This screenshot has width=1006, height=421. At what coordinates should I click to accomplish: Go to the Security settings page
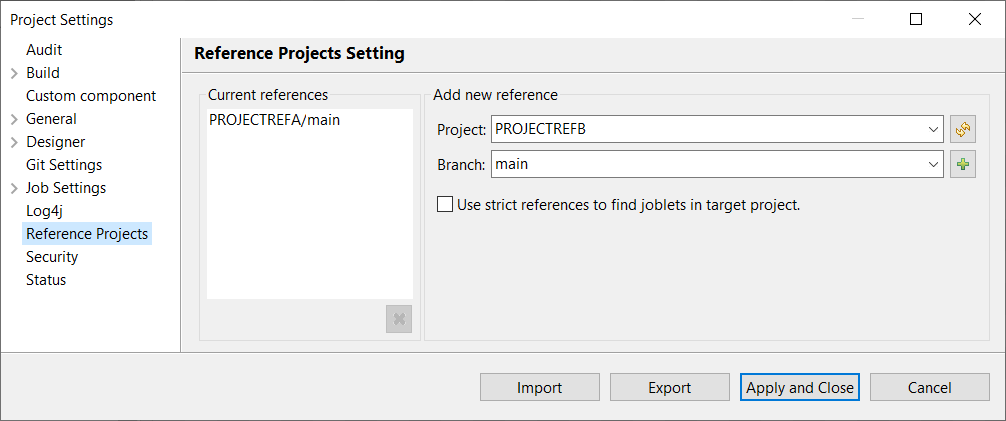(x=52, y=257)
